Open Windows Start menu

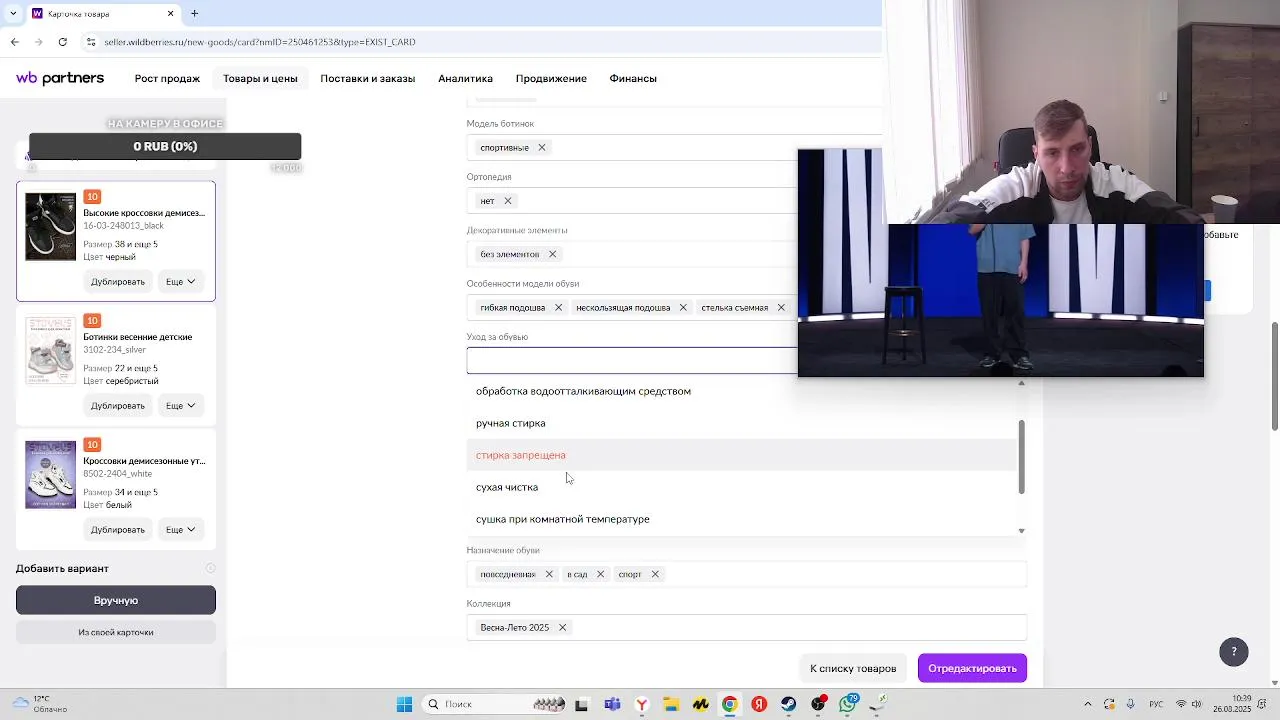point(404,704)
